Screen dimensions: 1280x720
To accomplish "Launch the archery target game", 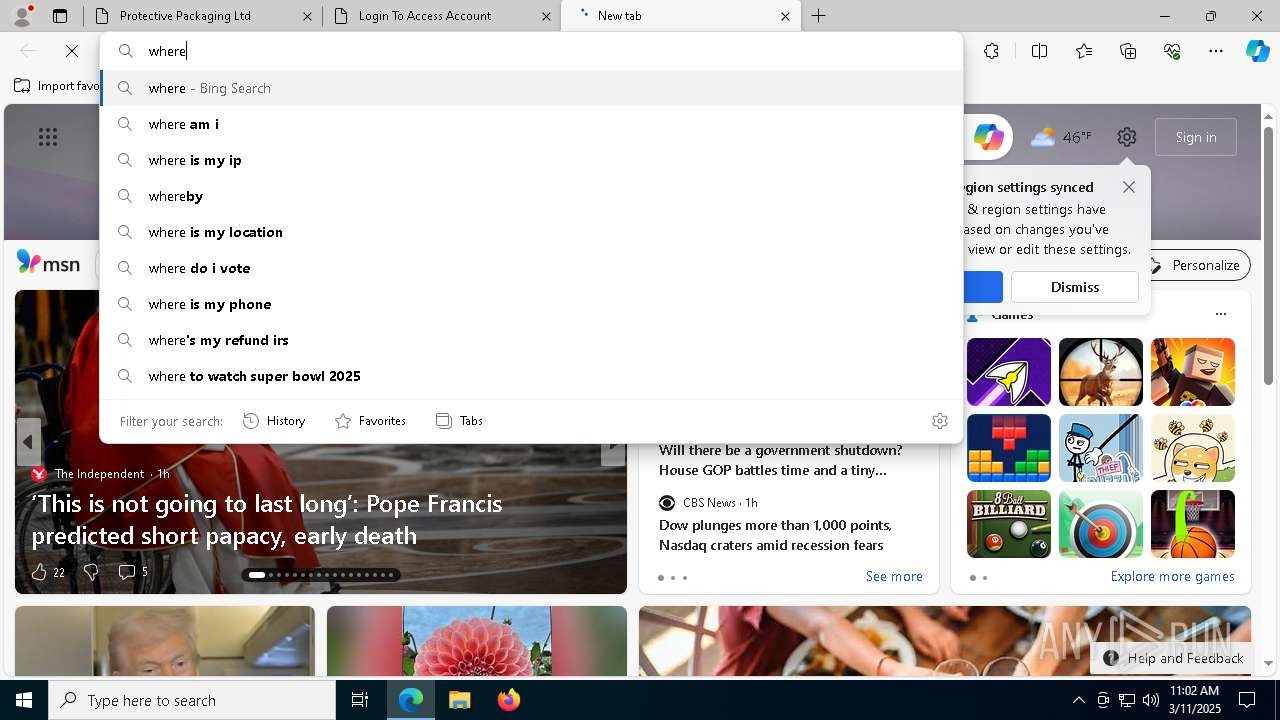I will point(1100,523).
